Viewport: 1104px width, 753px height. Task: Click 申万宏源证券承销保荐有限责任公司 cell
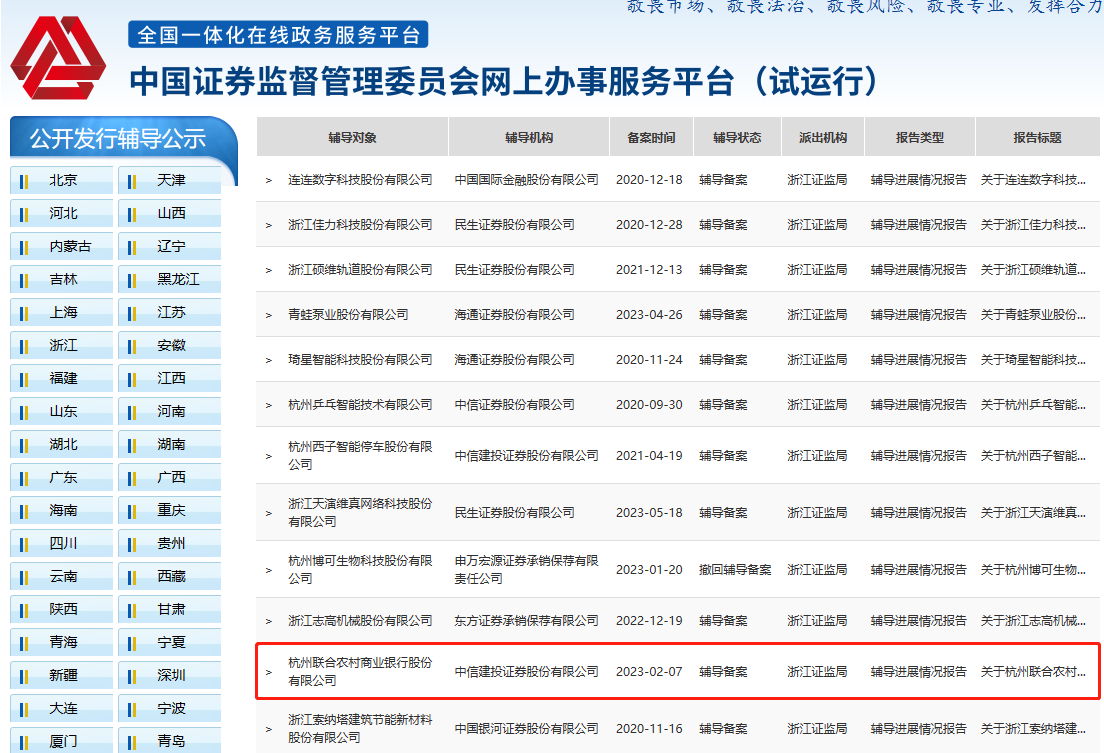pos(527,569)
